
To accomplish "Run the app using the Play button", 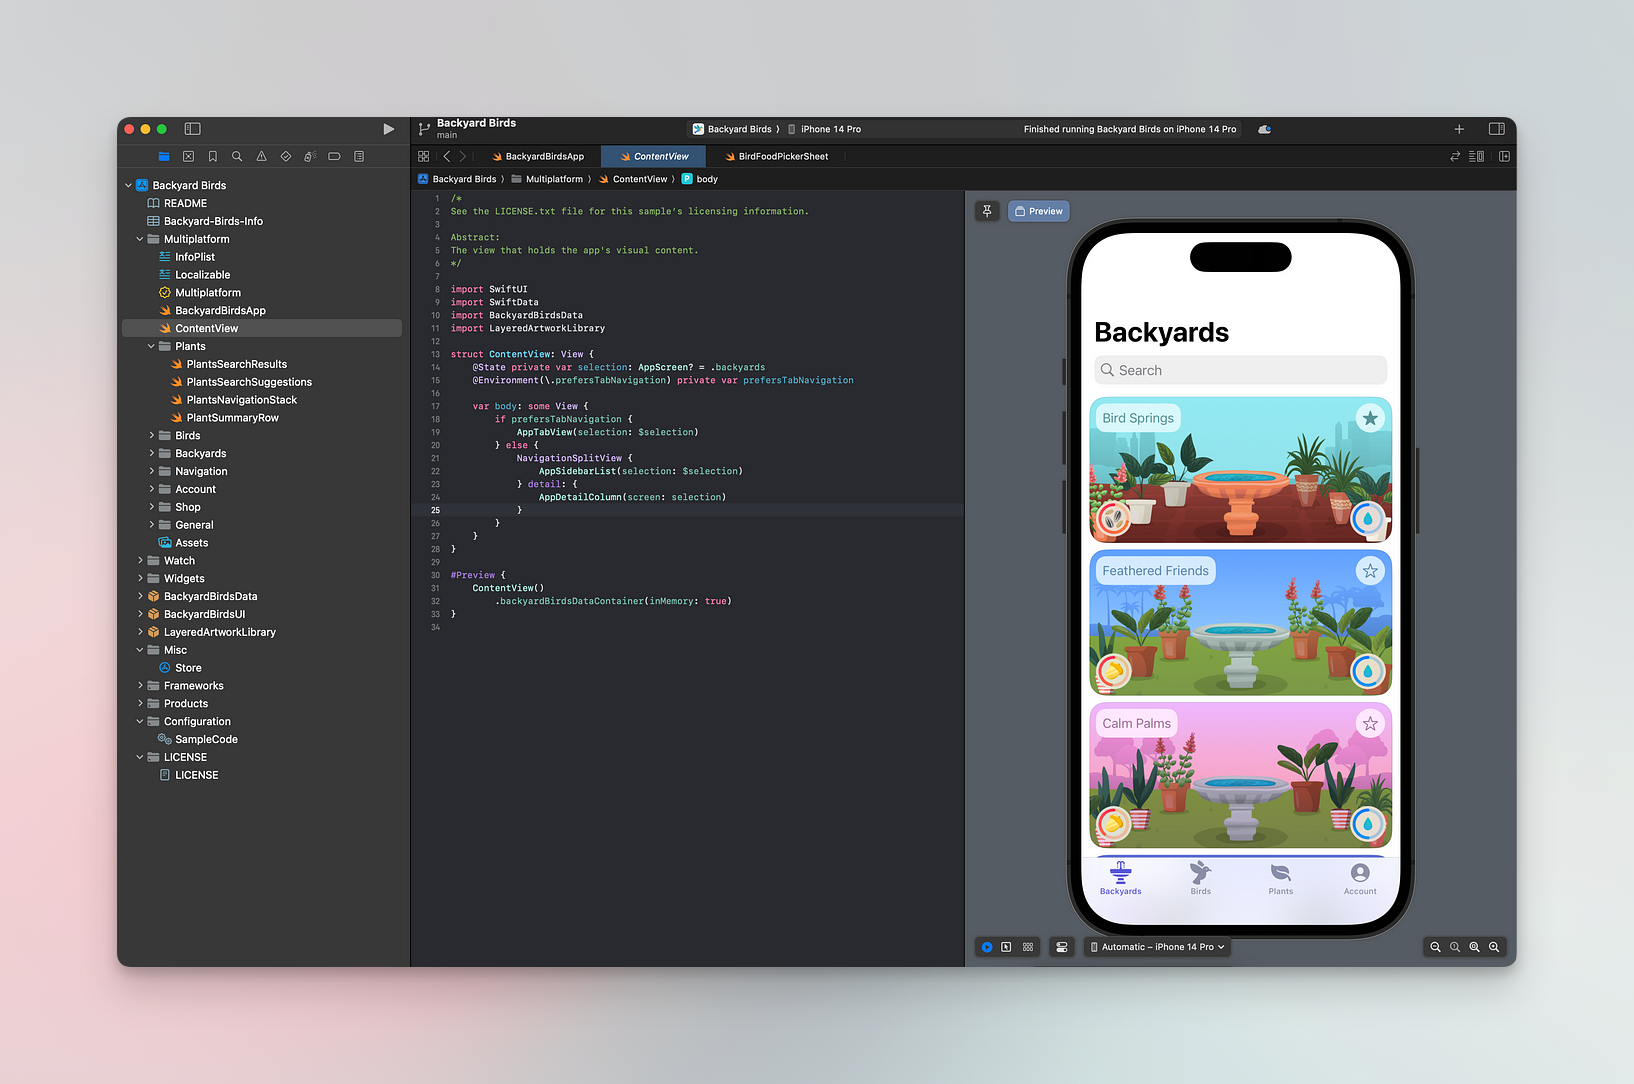I will tap(389, 129).
